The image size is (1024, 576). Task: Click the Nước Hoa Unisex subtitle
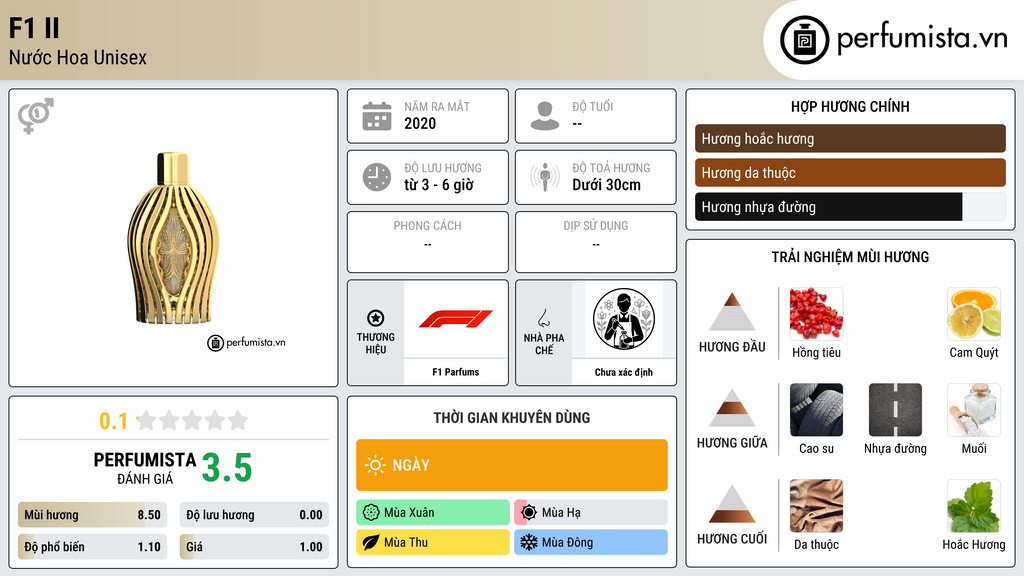pyautogui.click(x=78, y=57)
